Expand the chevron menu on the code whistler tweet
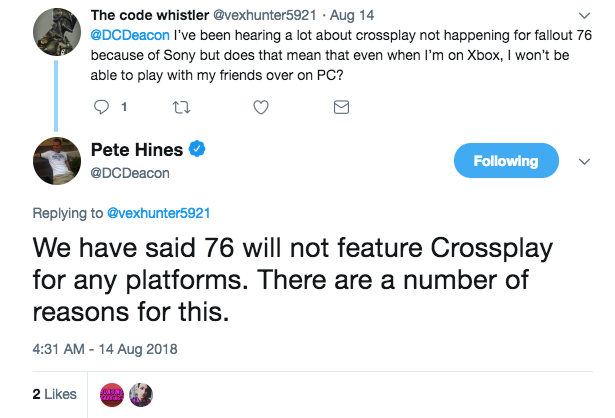Screen dimensions: 615x418 click(x=582, y=16)
